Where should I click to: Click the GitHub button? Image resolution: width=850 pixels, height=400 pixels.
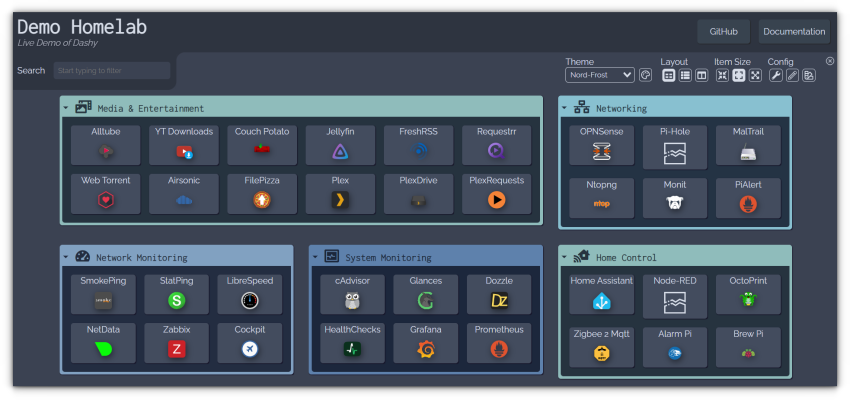(x=723, y=32)
